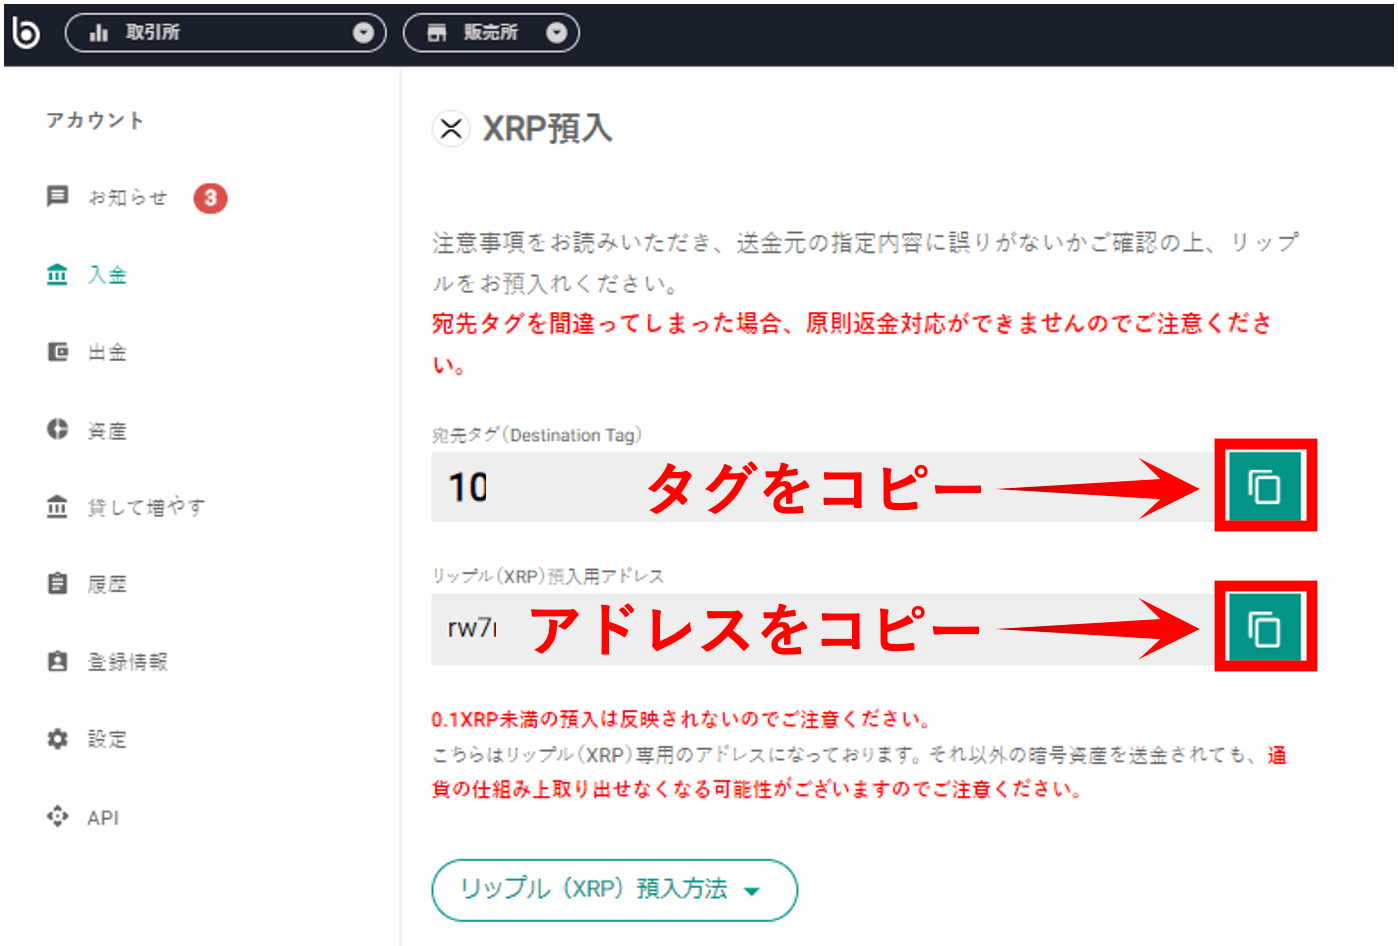The height and width of the screenshot is (946, 1398).
Task: Click the 貸して増やす bank icon
Action: click(58, 507)
